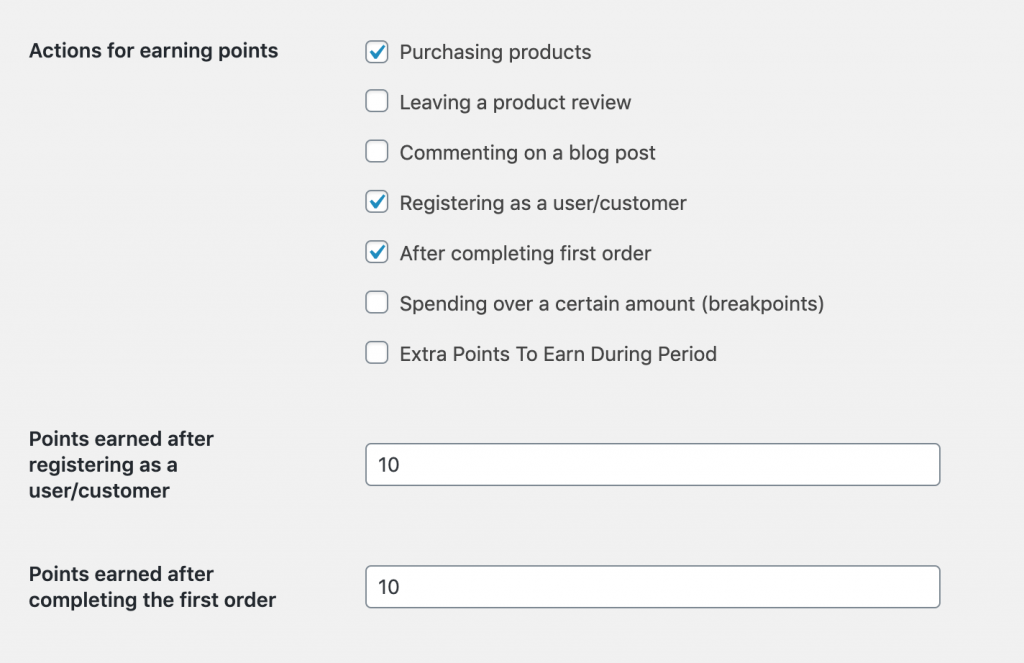The width and height of the screenshot is (1024, 663).
Task: Tick the Commenting on a blog post checkbox
Action: [377, 152]
